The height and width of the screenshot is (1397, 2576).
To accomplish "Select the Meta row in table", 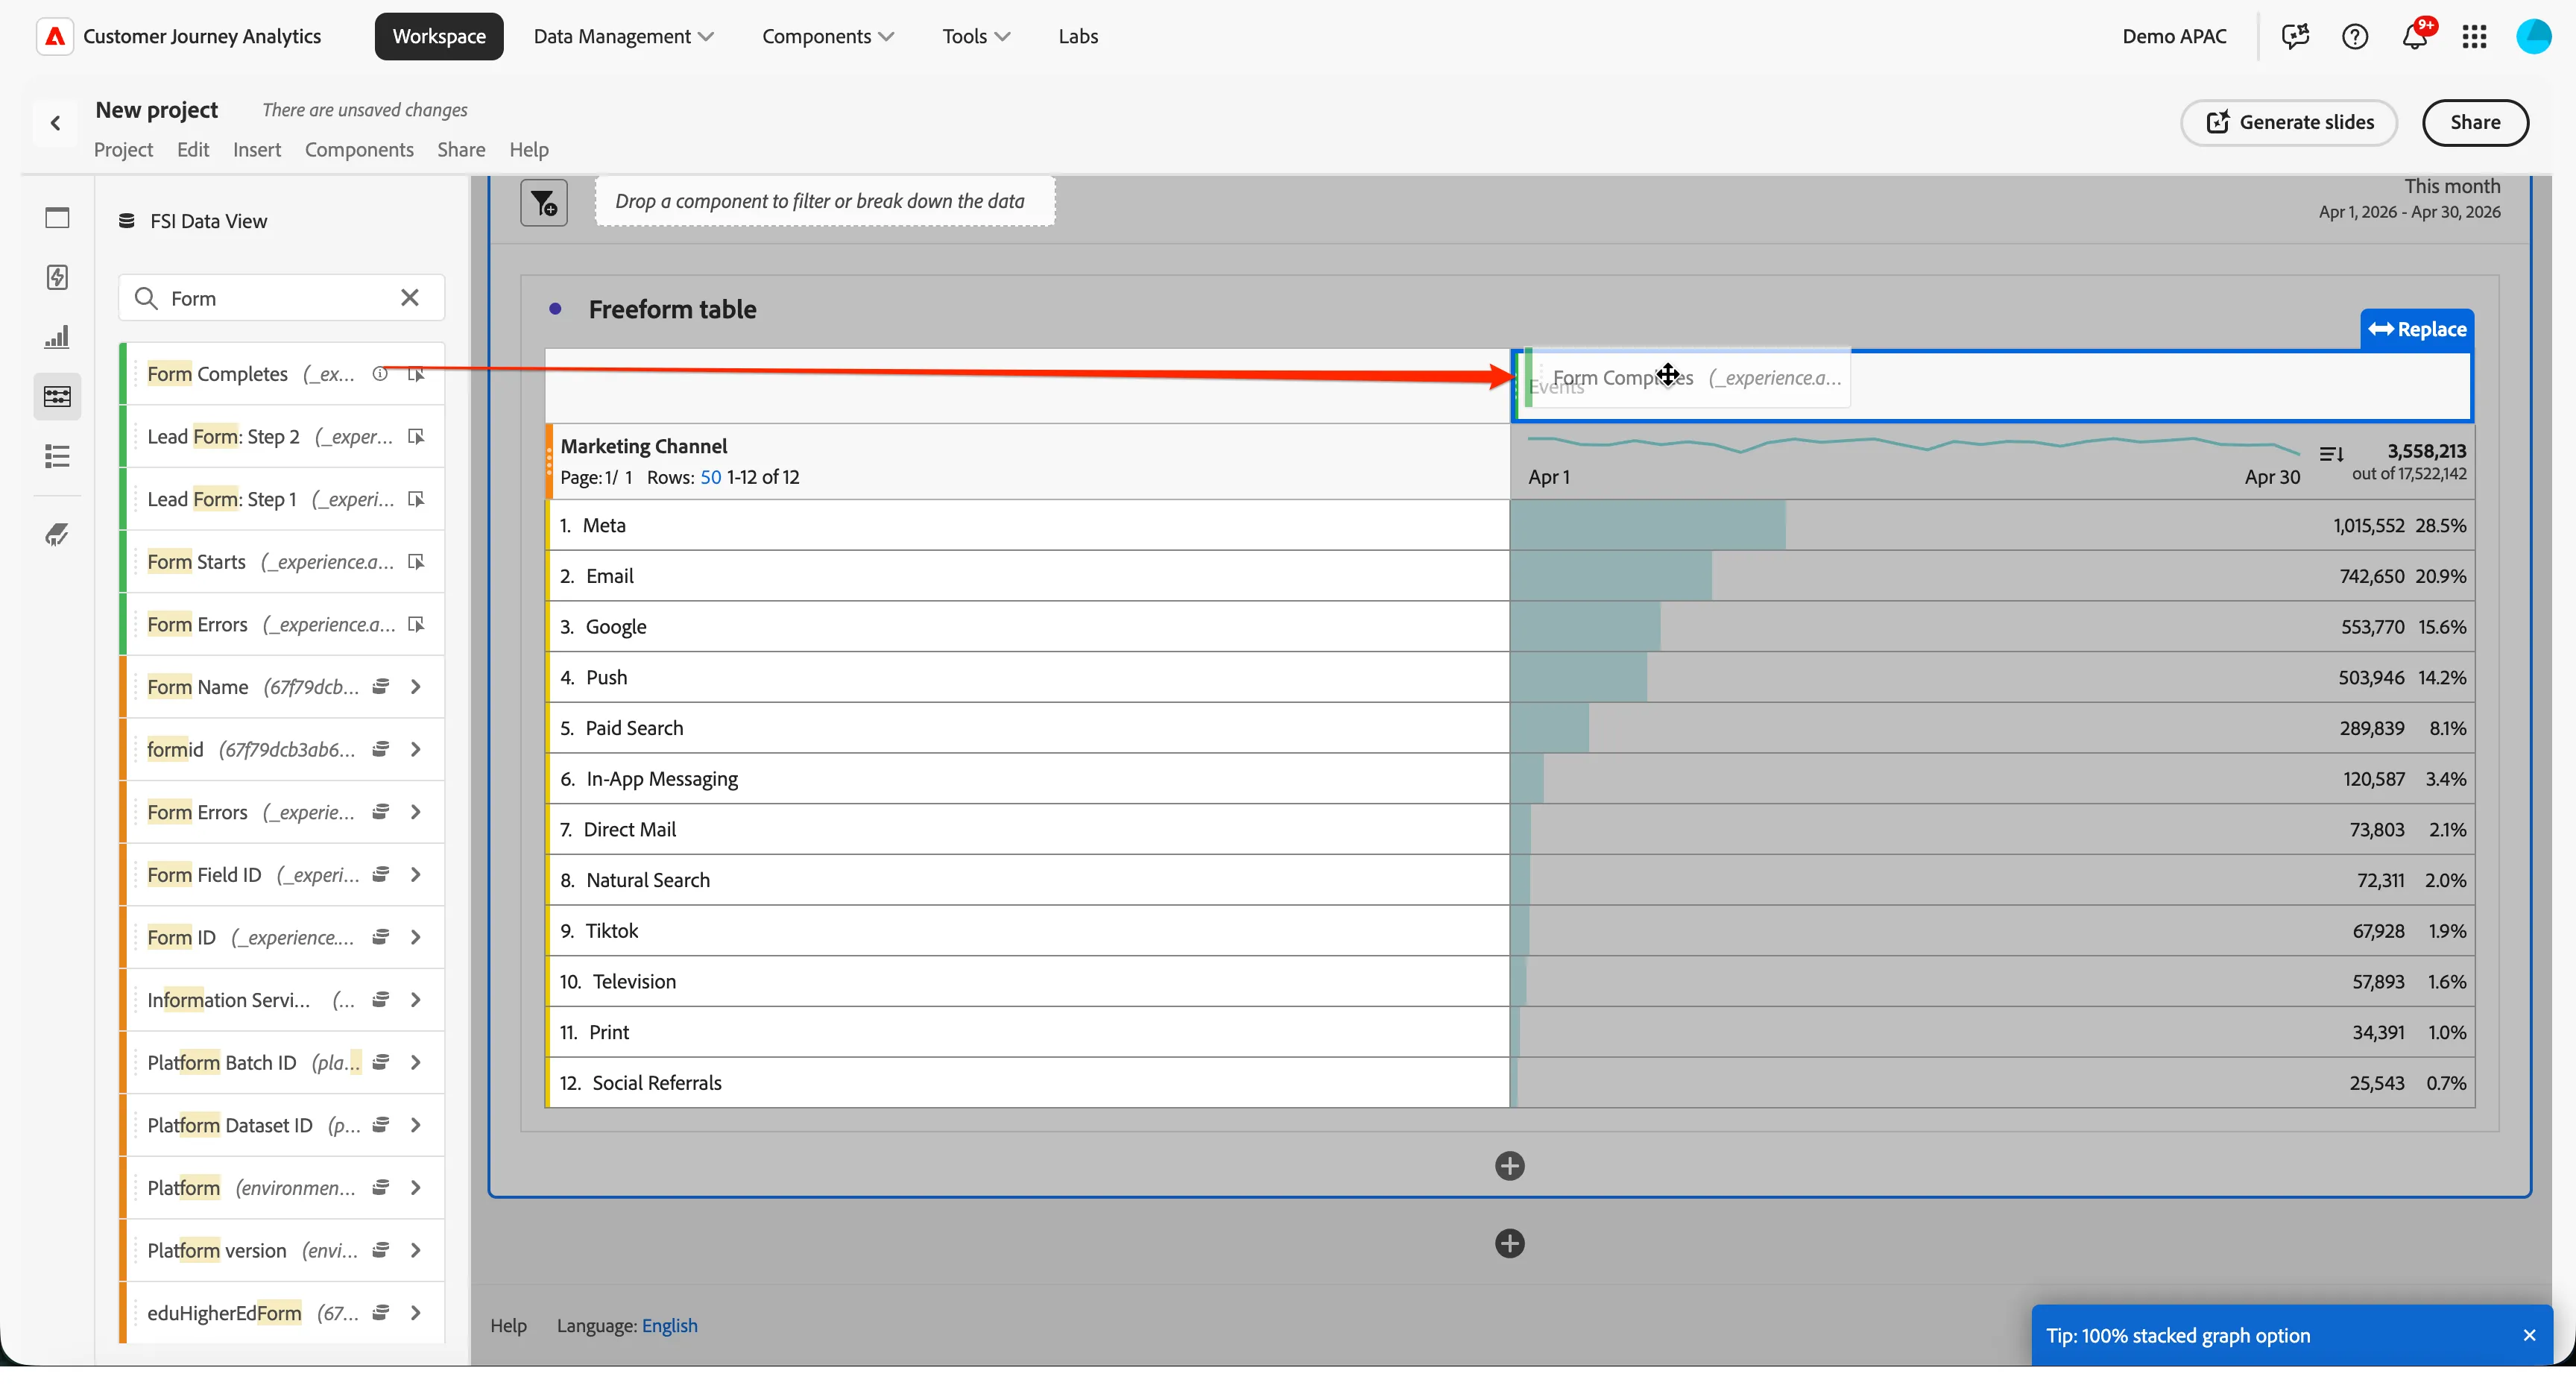I will pyautogui.click(x=1027, y=526).
